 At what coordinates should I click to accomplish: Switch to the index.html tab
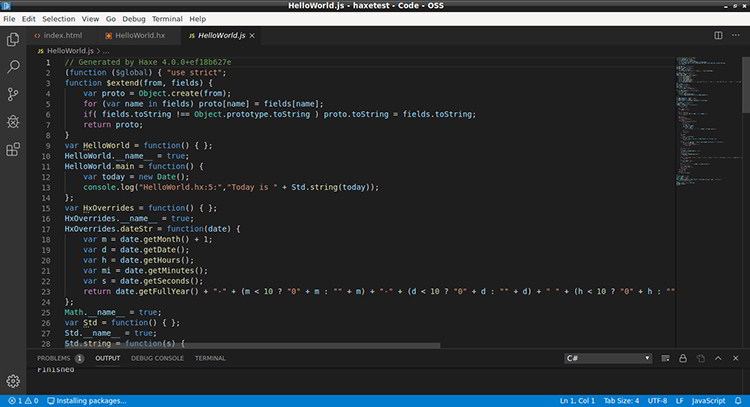(x=61, y=35)
